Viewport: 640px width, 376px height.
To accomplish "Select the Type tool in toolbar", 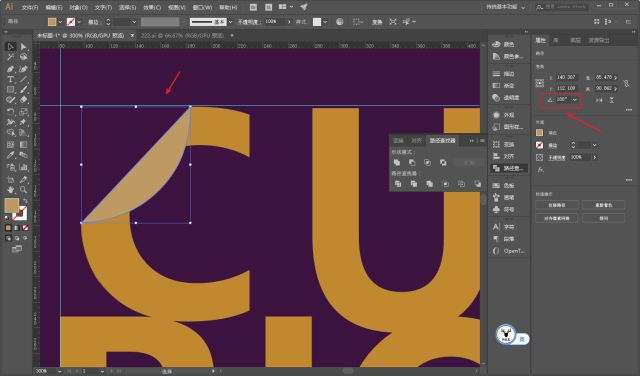I will (x=11, y=80).
